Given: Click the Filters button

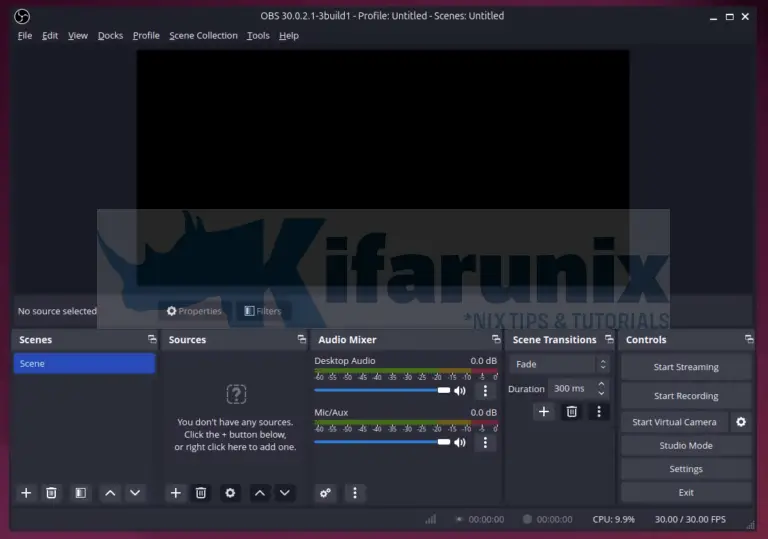Looking at the screenshot, I should click(x=263, y=311).
